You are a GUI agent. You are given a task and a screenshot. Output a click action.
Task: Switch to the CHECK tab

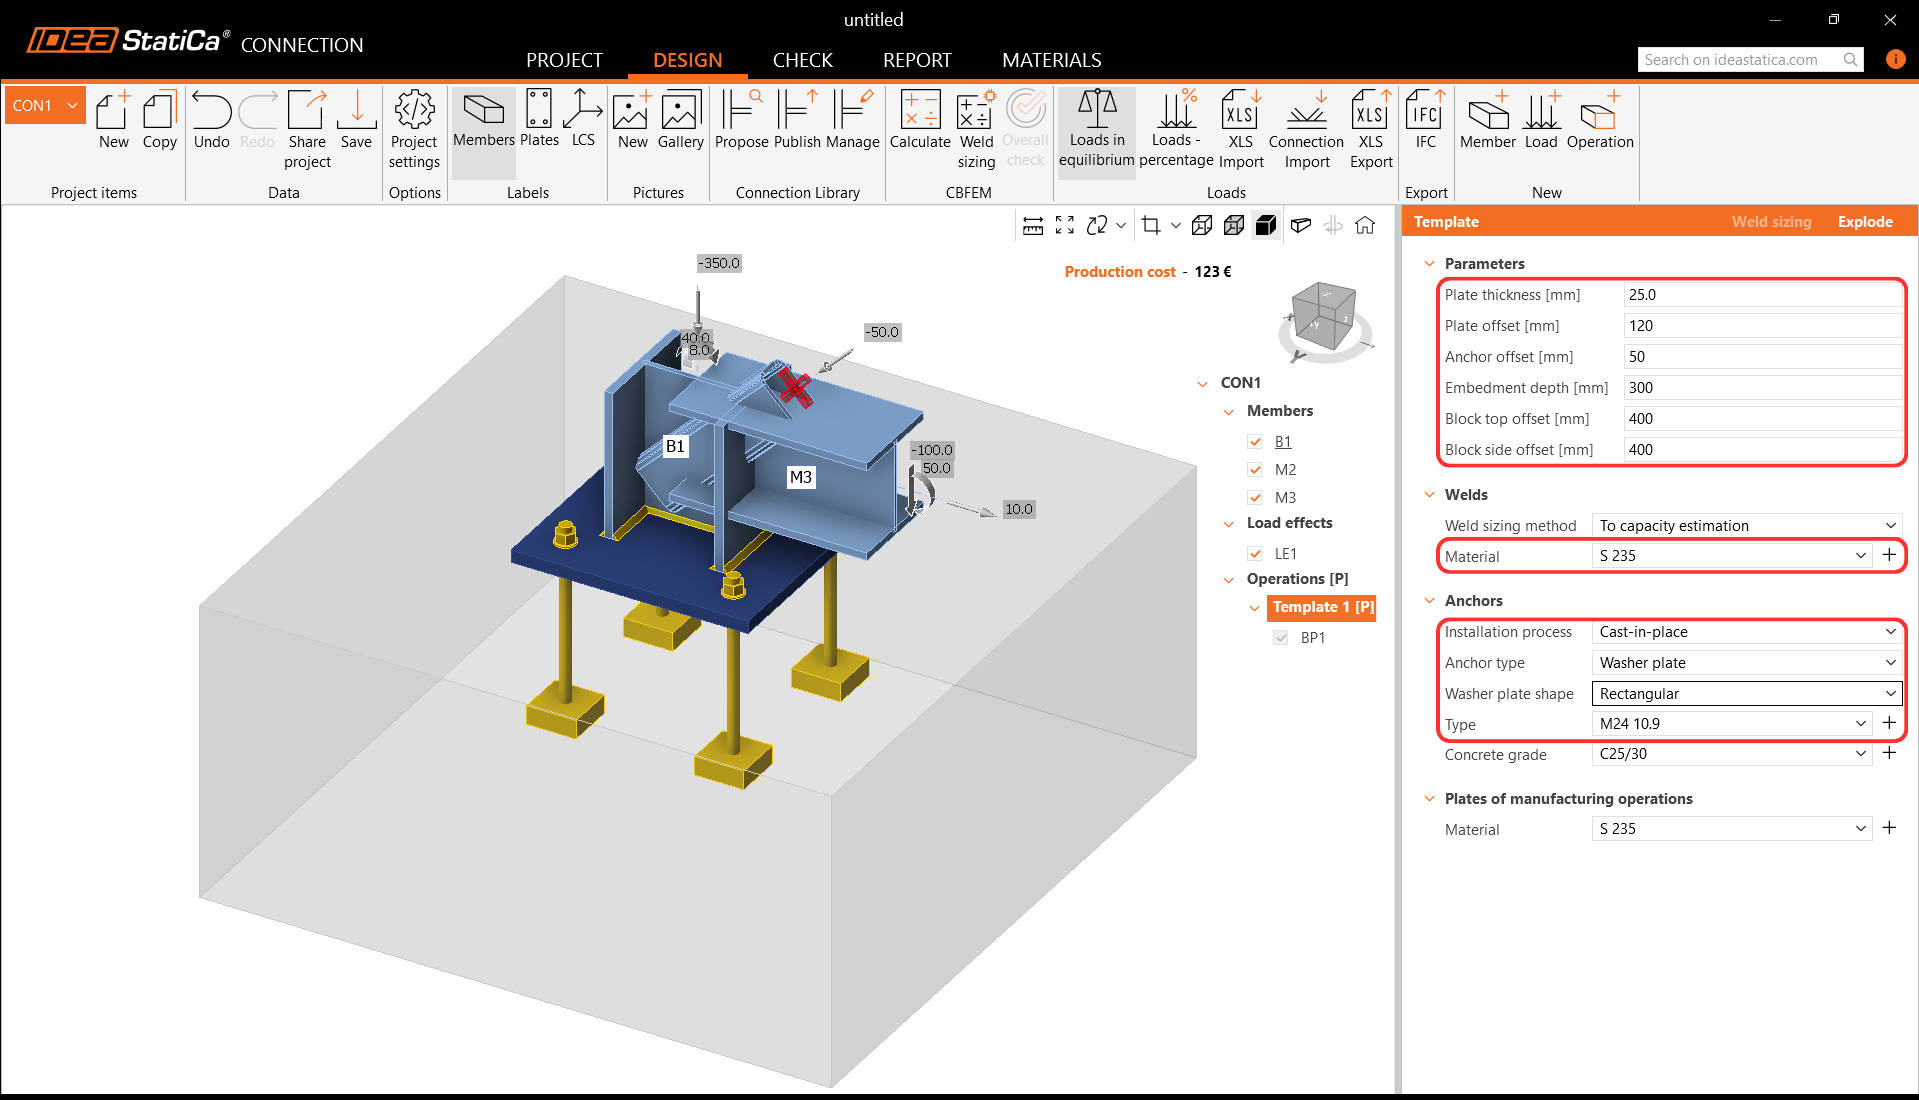tap(802, 60)
